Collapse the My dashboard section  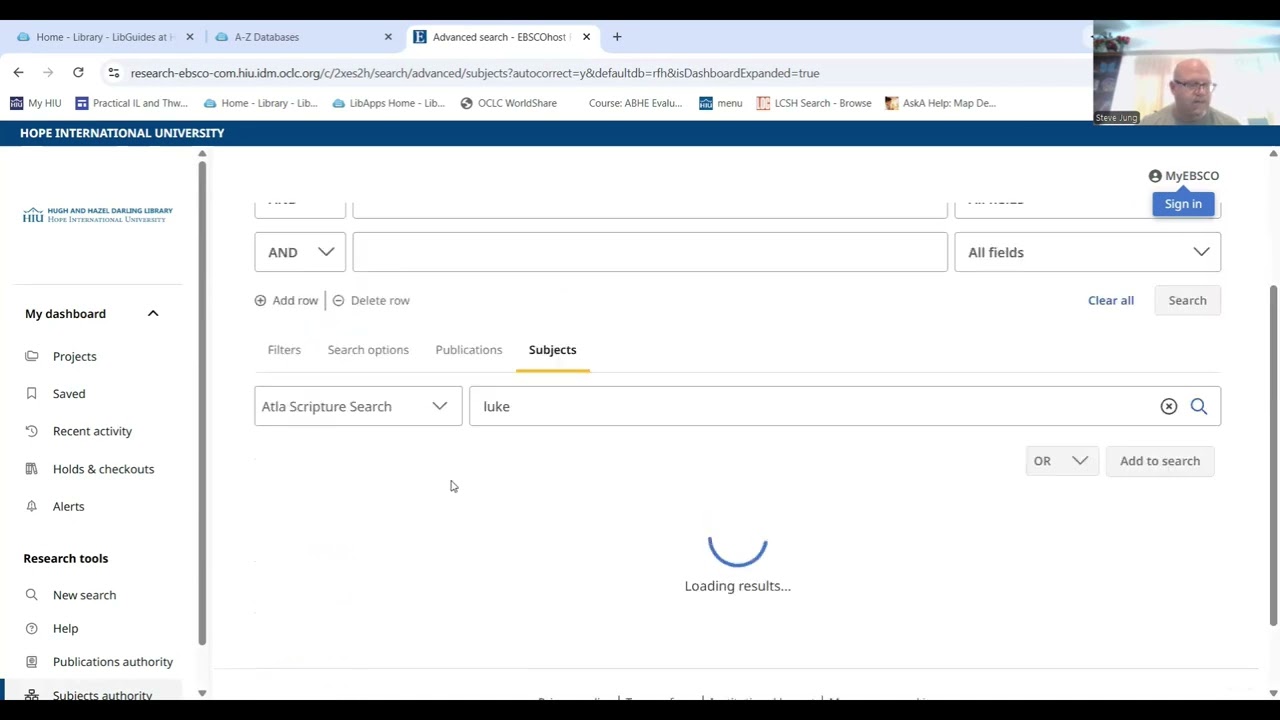[153, 314]
